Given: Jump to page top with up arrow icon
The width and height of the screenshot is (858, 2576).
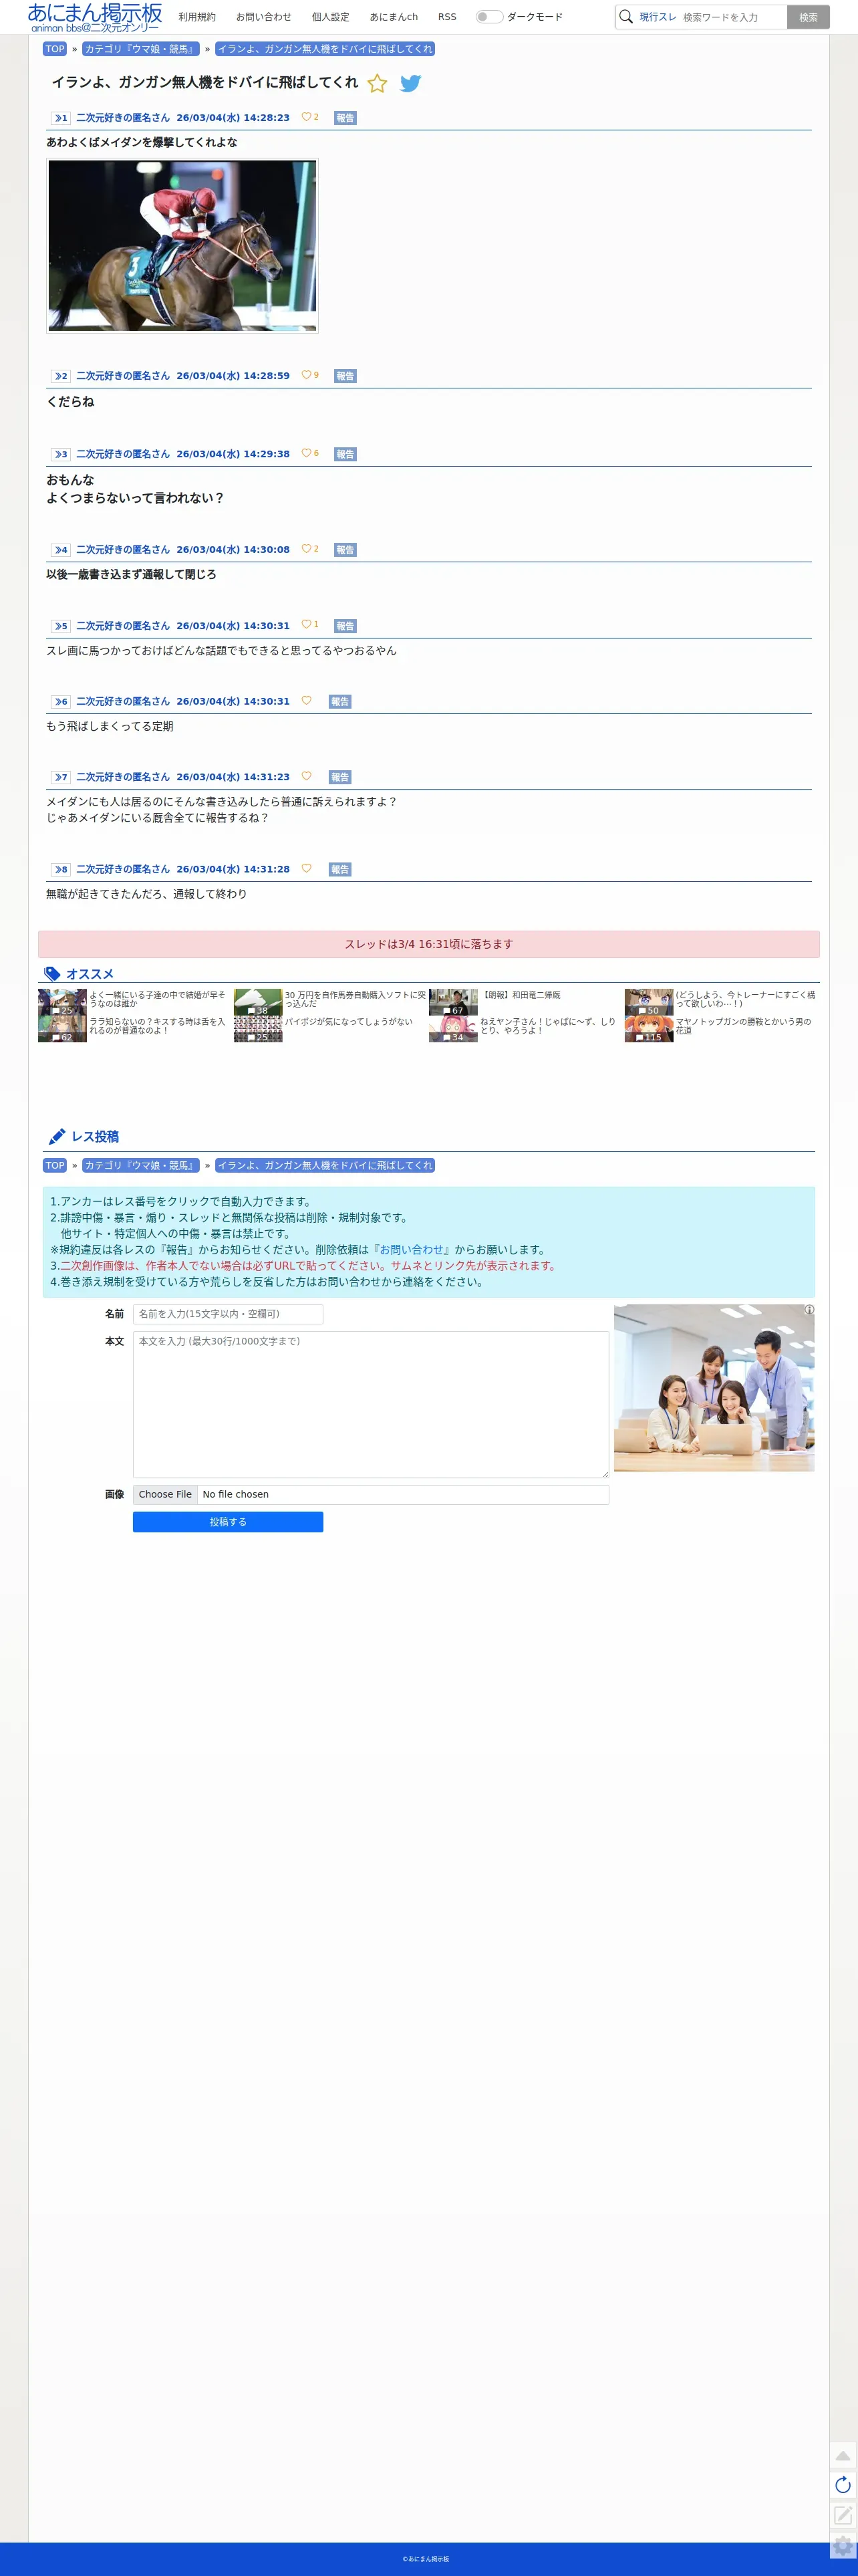Looking at the screenshot, I should click(843, 2455).
